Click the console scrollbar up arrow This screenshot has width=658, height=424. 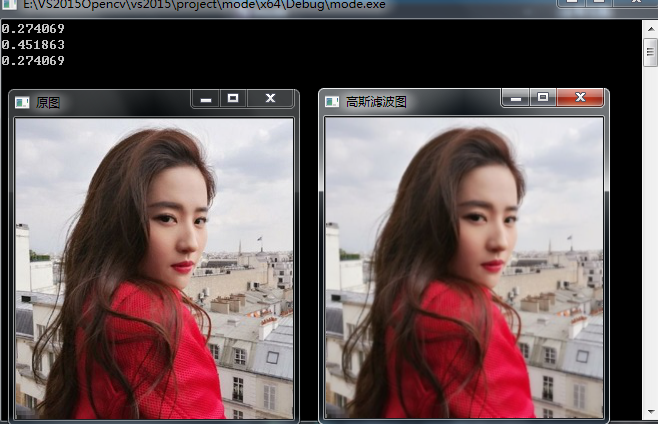(x=650, y=29)
